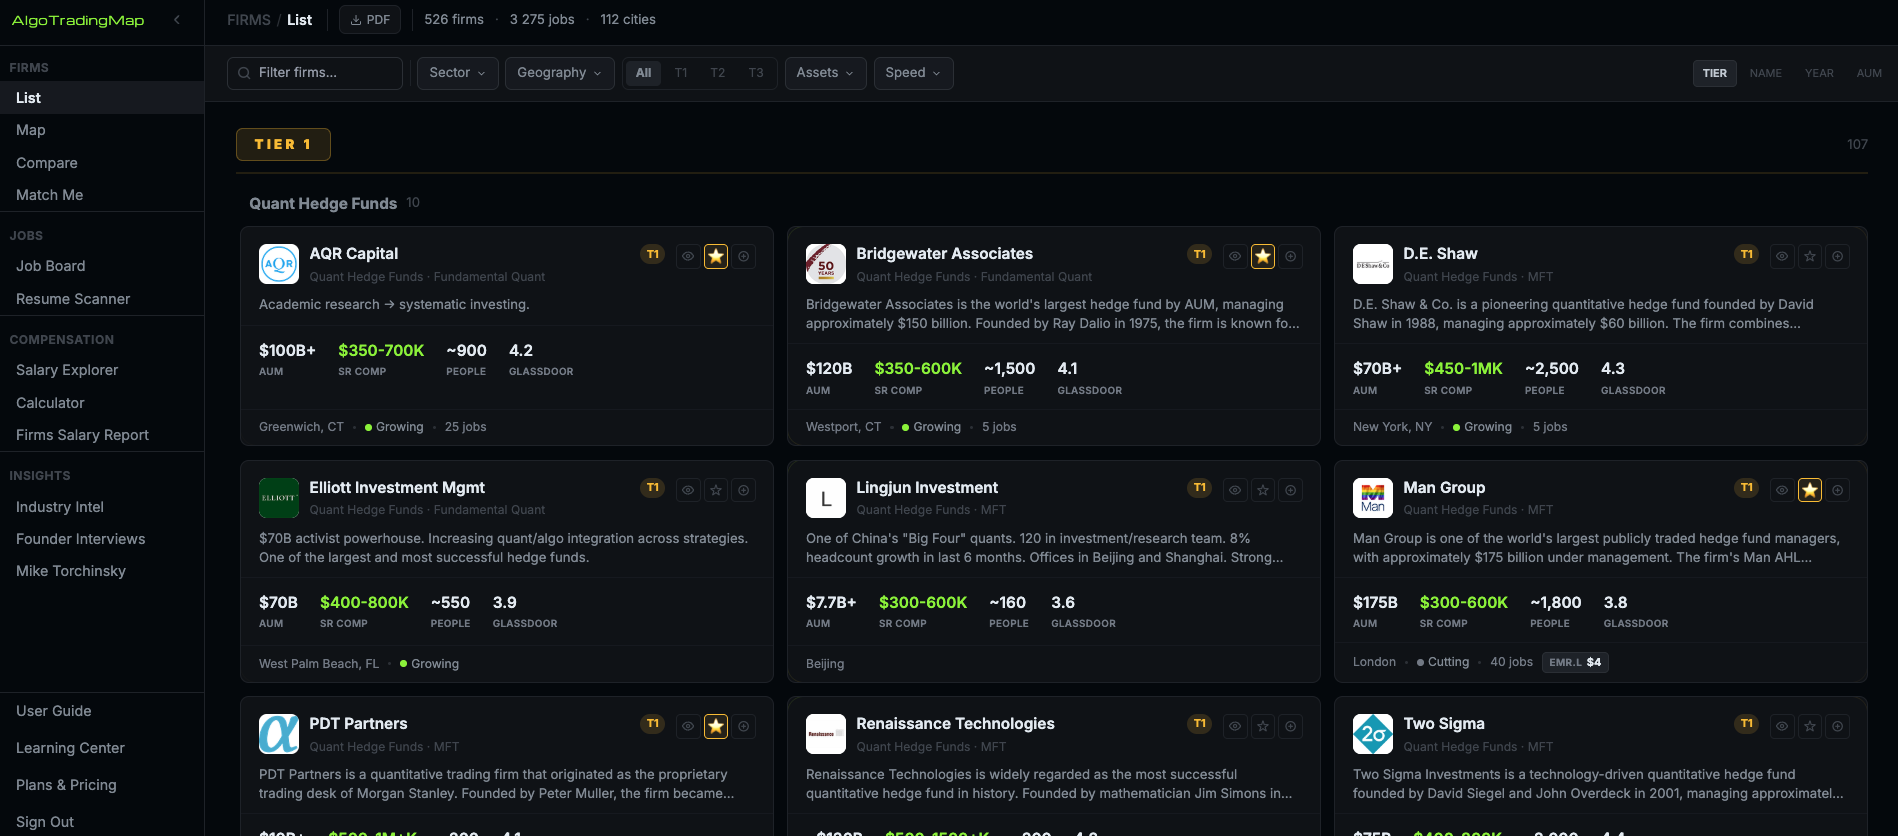This screenshot has height=836, width=1898.
Task: Open Compare in sidebar
Action: point(102,163)
